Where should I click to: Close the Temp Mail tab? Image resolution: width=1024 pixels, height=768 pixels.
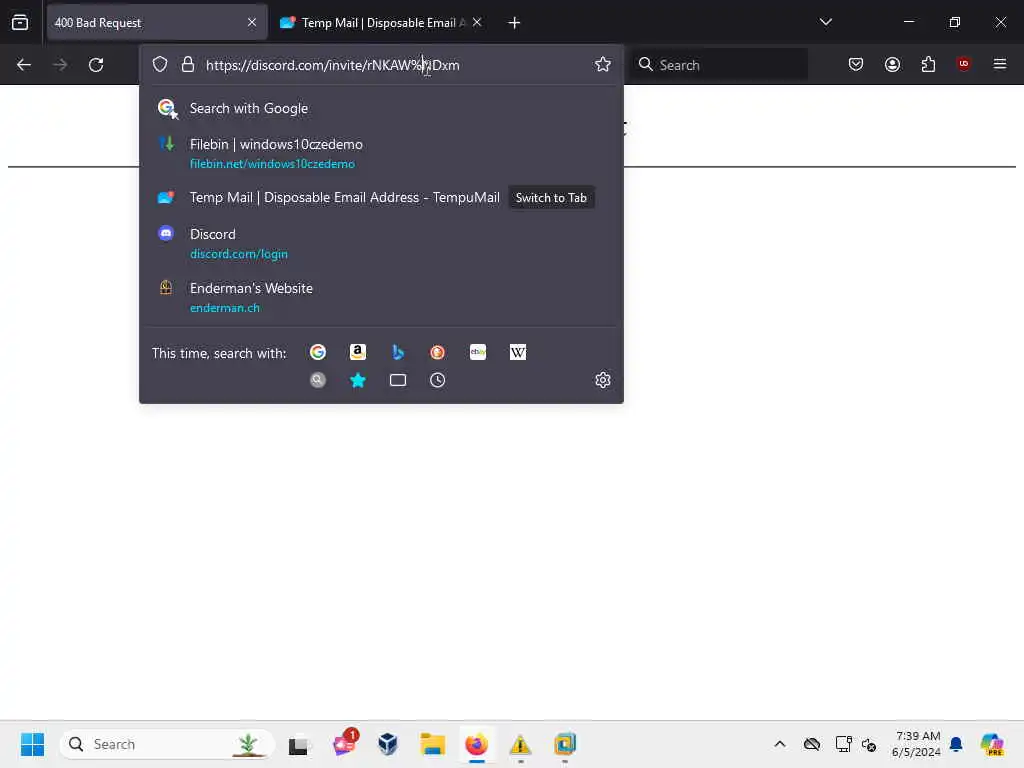pos(477,23)
